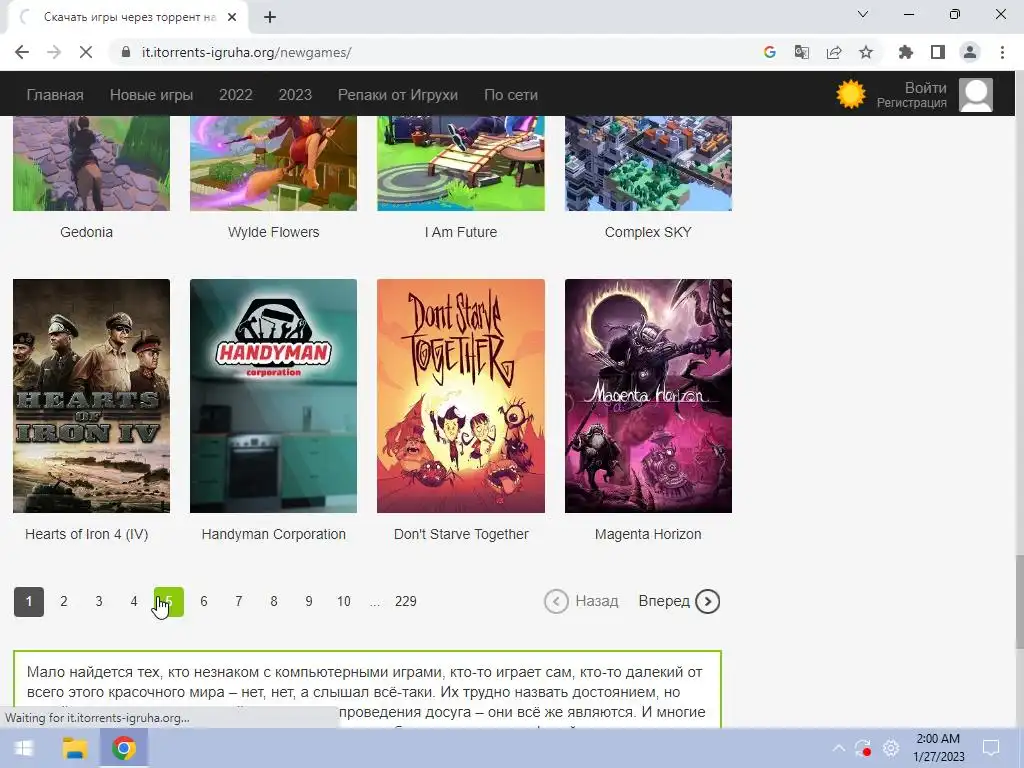Open the По сети menu item
The image size is (1024, 768).
(x=511, y=95)
